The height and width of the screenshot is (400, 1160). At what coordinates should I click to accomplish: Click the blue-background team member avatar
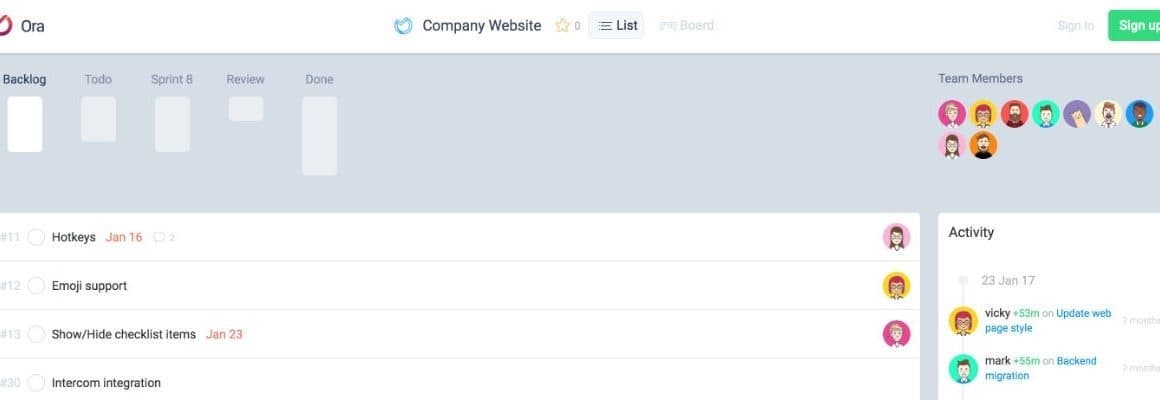1139,114
